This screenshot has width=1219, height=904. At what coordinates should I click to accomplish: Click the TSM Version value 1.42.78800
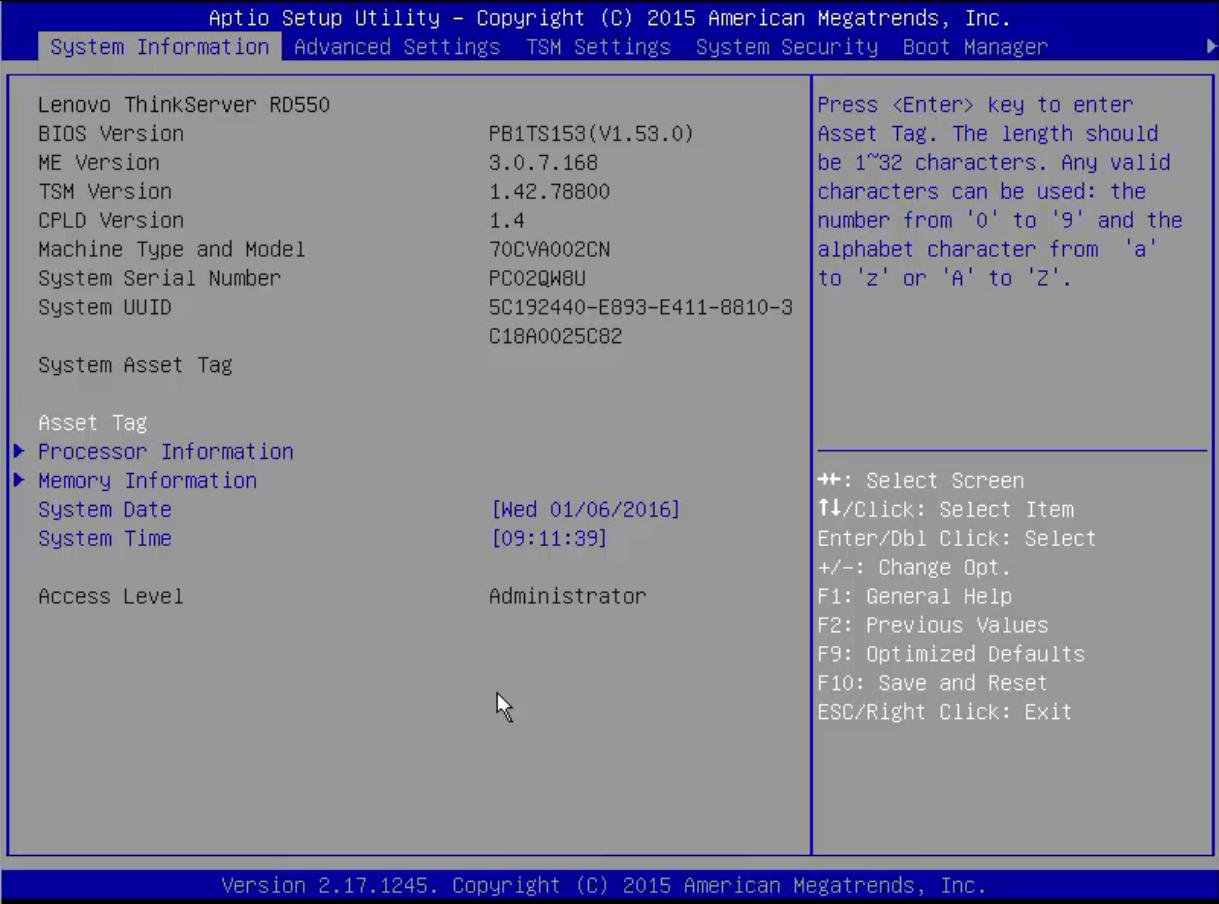[549, 191]
